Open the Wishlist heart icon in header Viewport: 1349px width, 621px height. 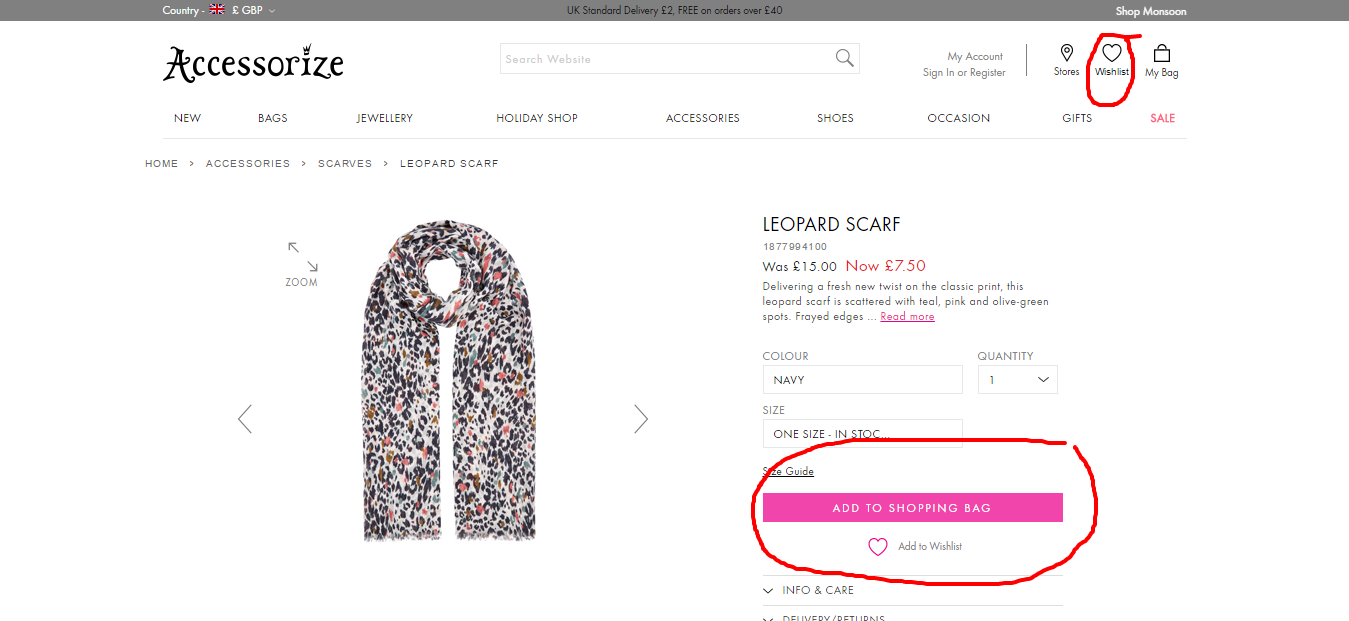click(1111, 54)
